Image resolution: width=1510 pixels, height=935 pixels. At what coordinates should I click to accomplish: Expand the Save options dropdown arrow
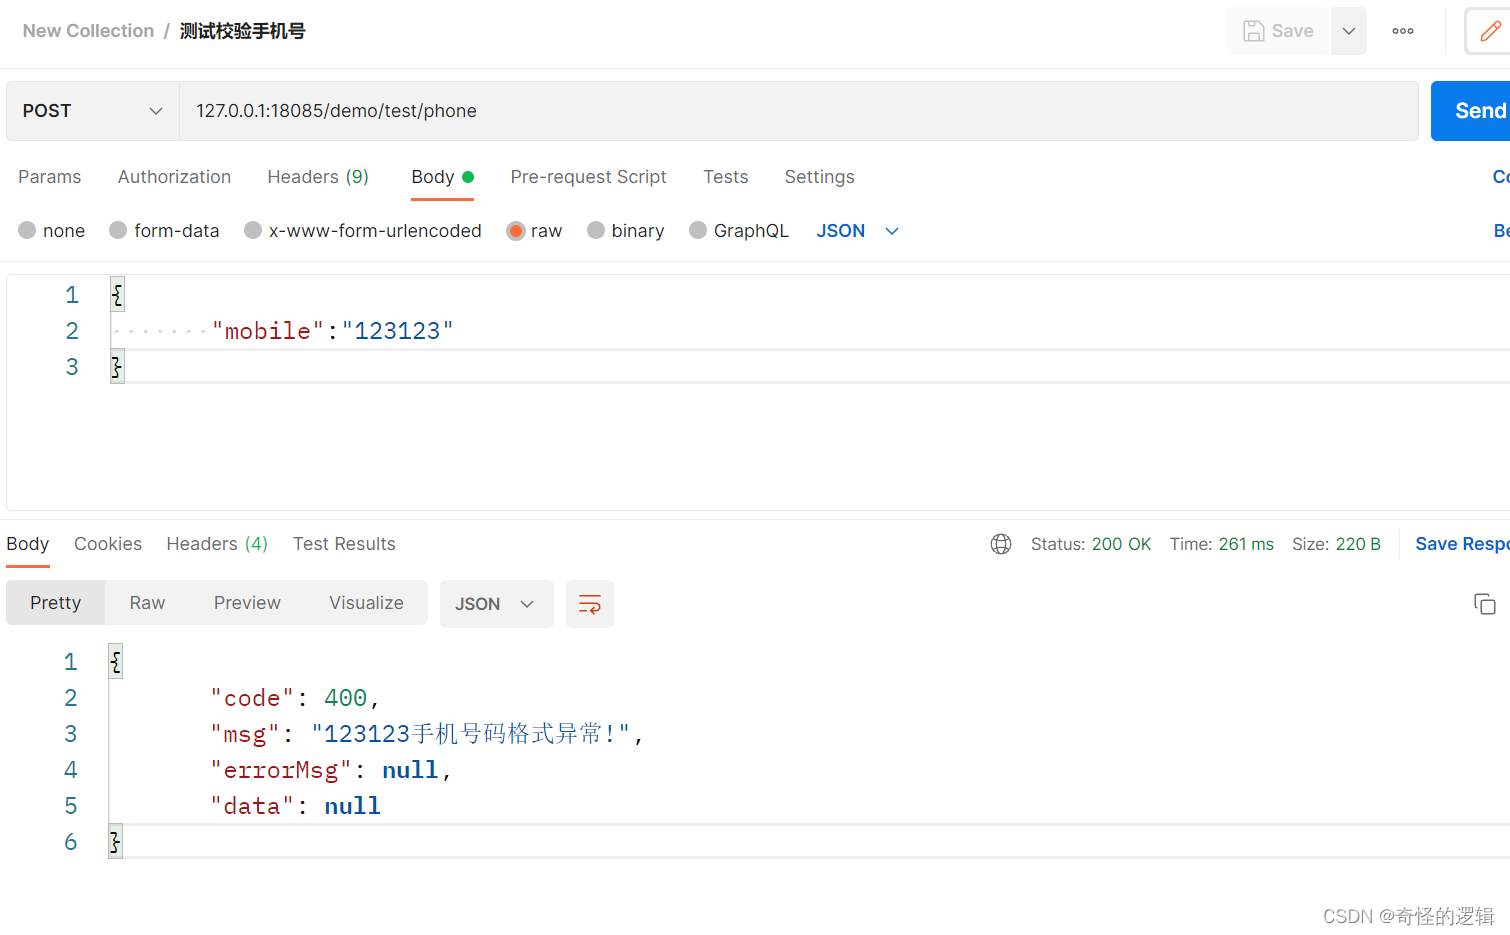pos(1349,31)
